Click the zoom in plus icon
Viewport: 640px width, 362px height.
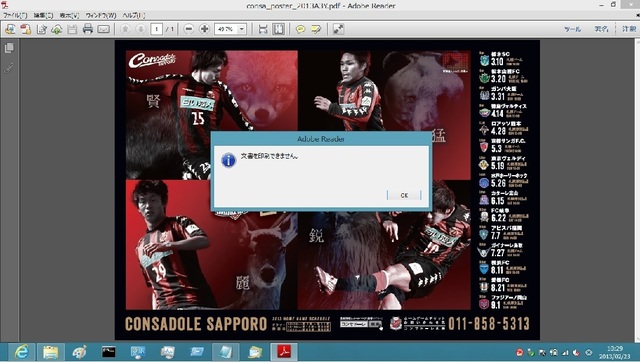(x=204, y=29)
